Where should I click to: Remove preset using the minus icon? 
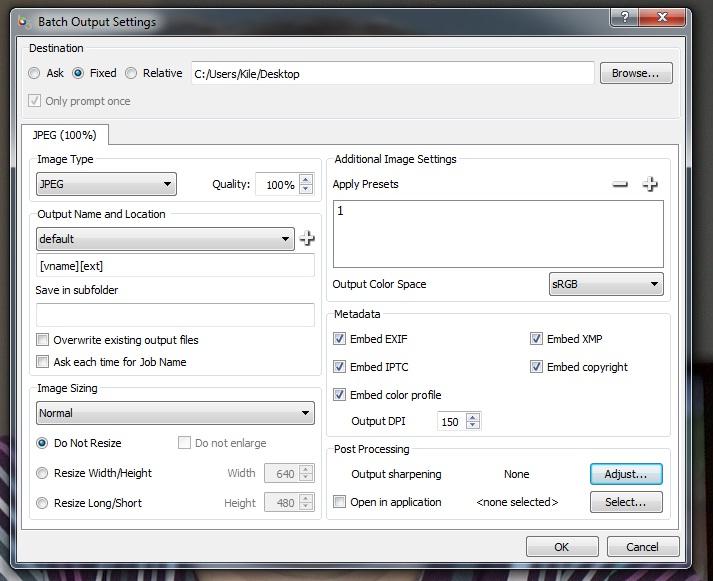tap(620, 184)
